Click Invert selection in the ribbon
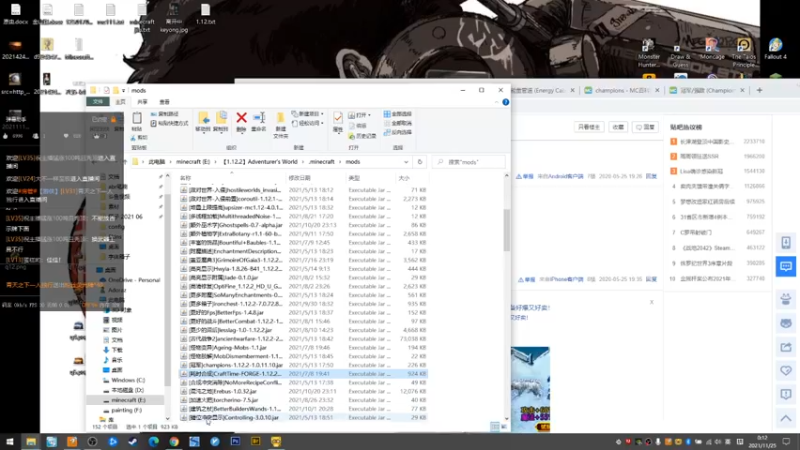The image size is (800, 450). click(397, 132)
